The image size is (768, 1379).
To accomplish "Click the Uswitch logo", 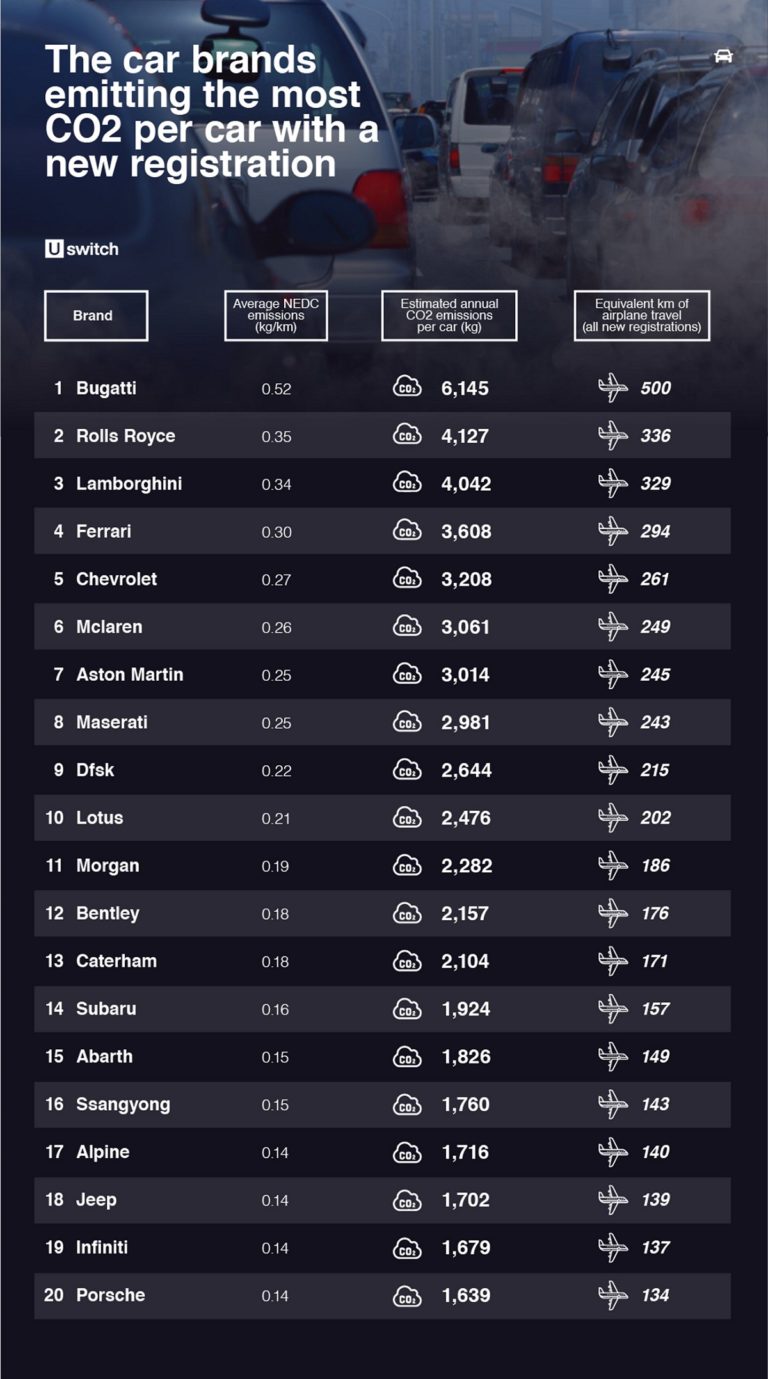I will 81,249.
